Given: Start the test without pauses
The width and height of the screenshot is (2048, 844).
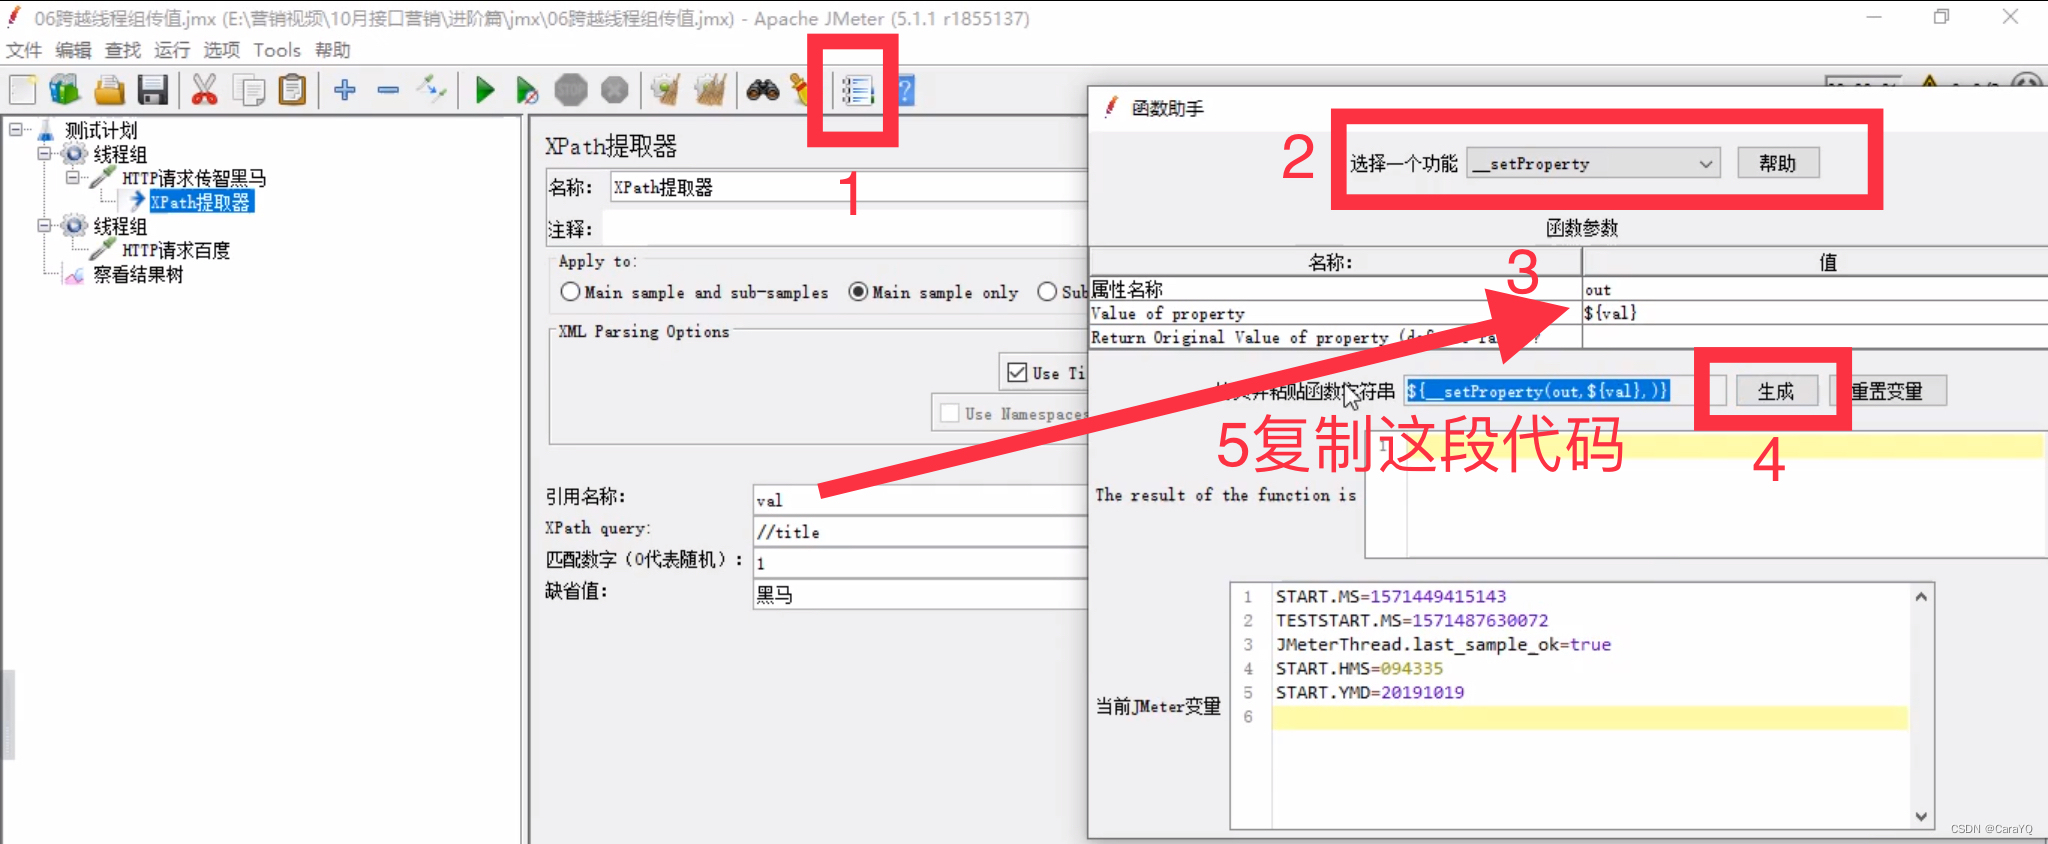Looking at the screenshot, I should tap(527, 90).
